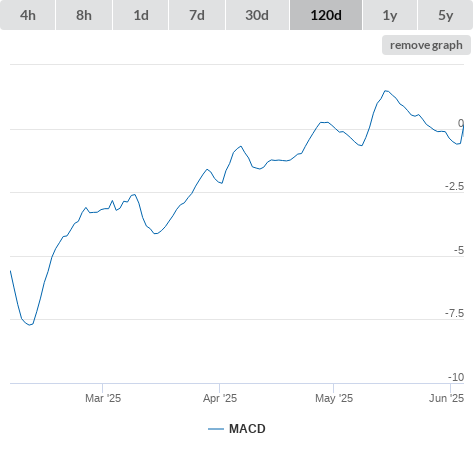Click the Apr '25 axis label
This screenshot has height=455, width=474.
pyautogui.click(x=220, y=398)
